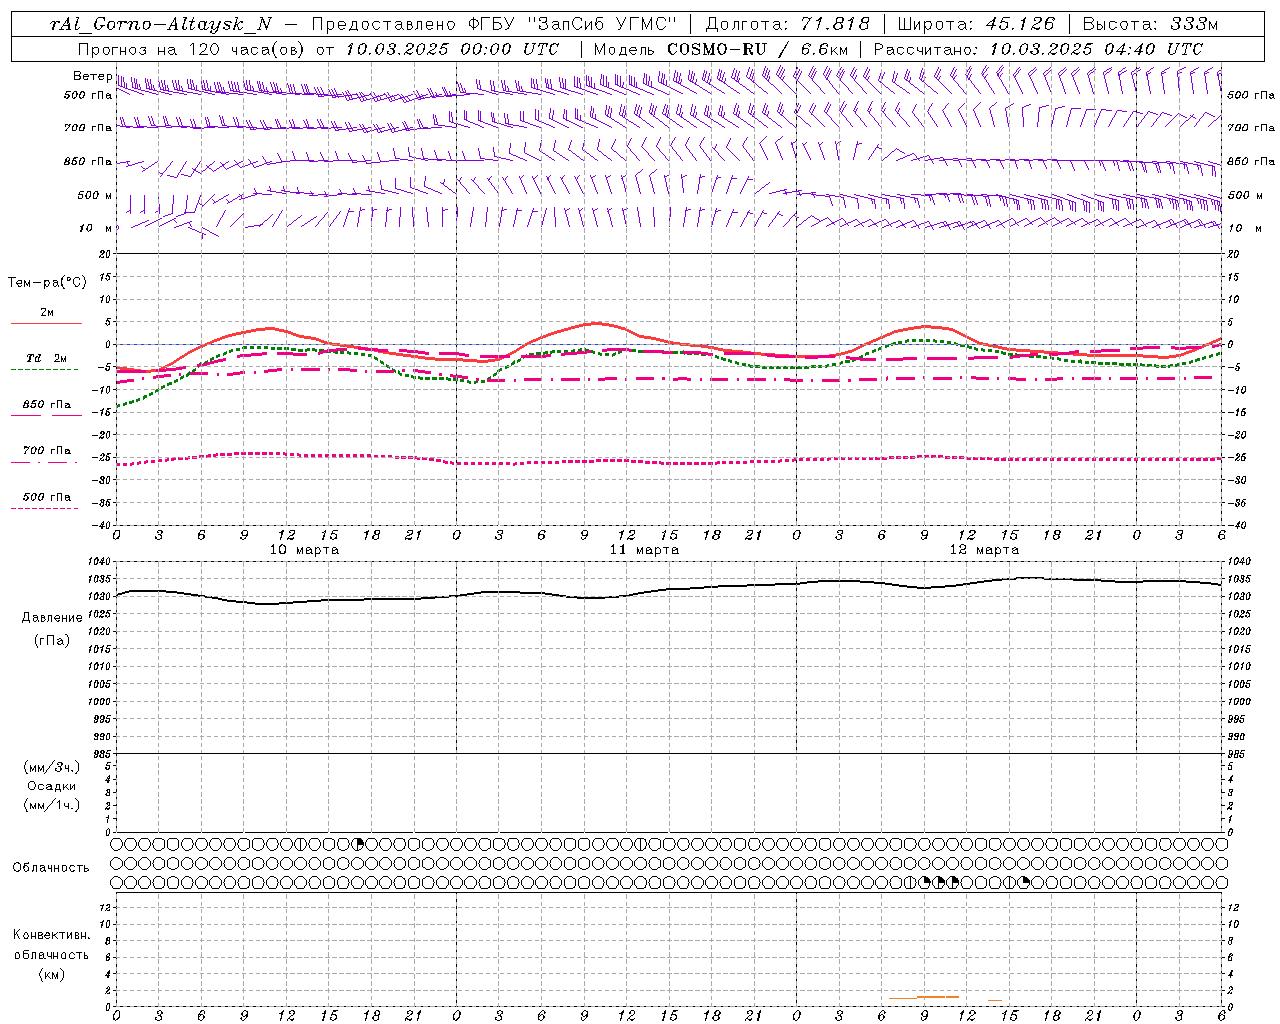Click the Высота: 333м value

1151,24
